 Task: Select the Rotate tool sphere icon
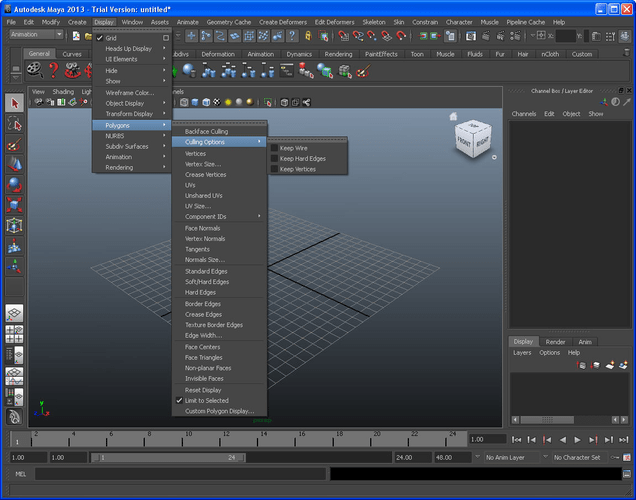(x=15, y=185)
